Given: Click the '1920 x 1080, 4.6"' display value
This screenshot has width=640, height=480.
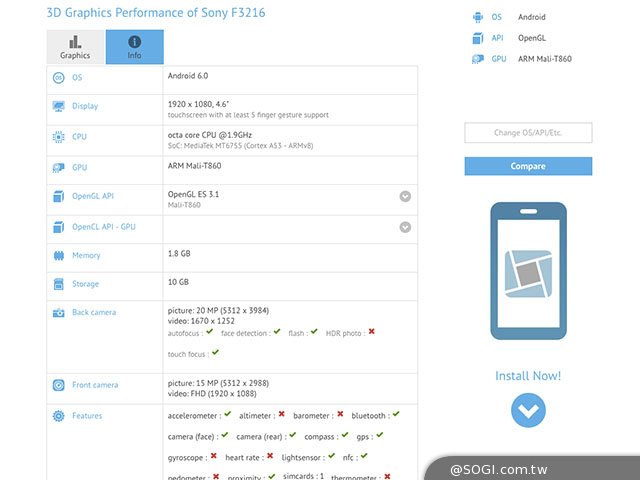Looking at the screenshot, I should pyautogui.click(x=198, y=104).
